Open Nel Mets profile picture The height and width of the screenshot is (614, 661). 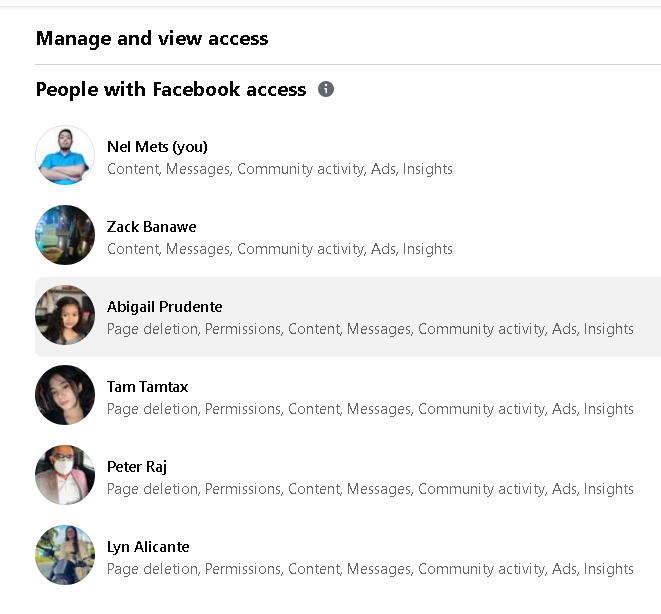[65, 155]
